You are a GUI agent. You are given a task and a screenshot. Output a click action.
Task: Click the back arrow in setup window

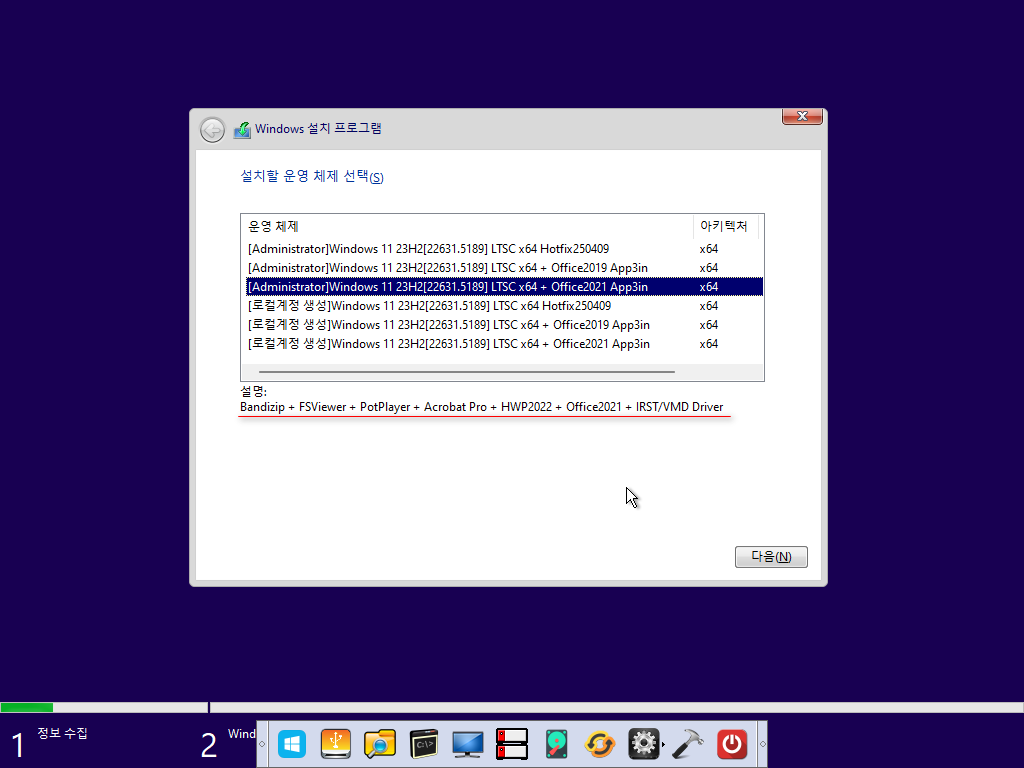[x=212, y=130]
